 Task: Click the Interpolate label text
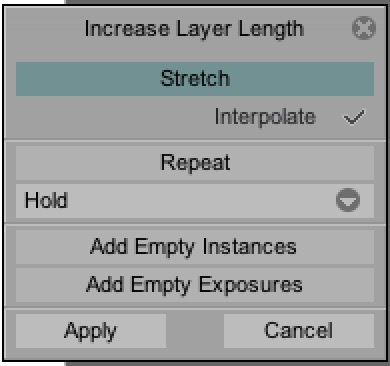tap(265, 117)
